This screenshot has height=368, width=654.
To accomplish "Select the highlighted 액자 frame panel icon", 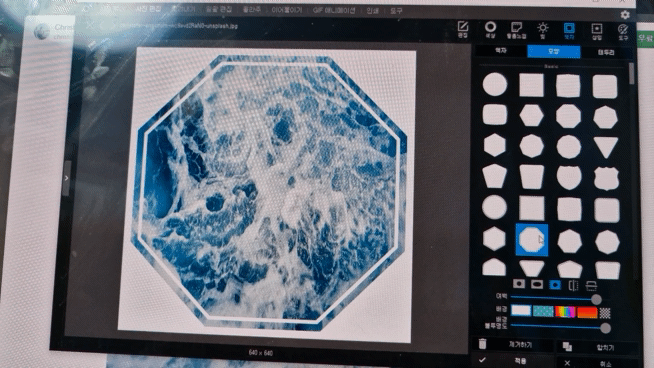I will (569, 31).
